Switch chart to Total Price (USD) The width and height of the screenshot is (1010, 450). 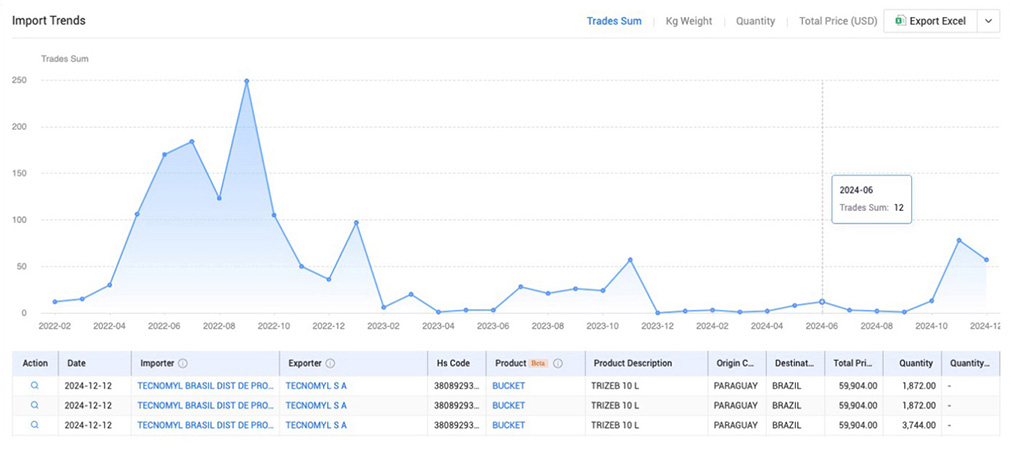click(838, 21)
